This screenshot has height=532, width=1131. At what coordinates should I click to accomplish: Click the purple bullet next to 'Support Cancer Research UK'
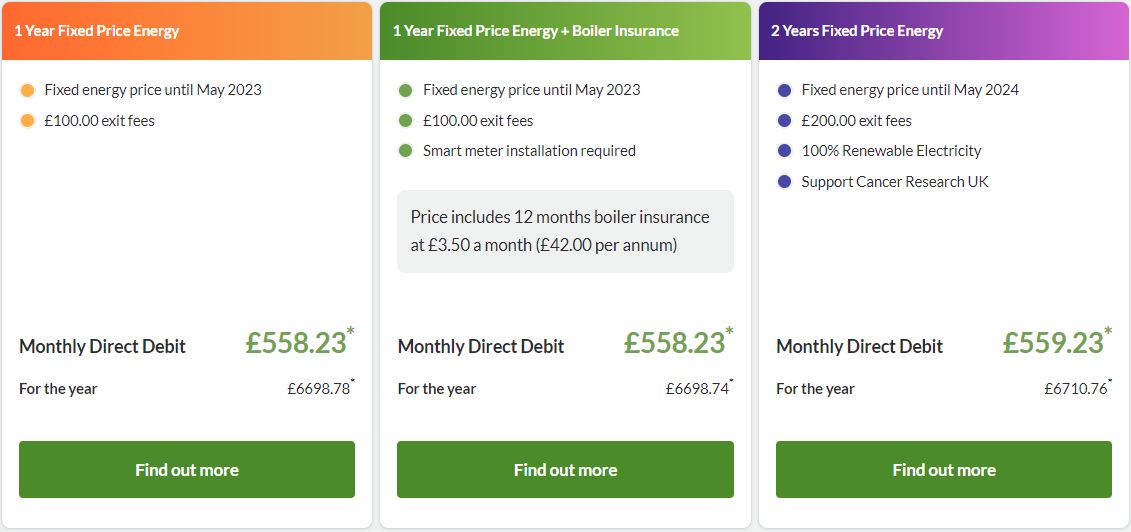pos(785,182)
